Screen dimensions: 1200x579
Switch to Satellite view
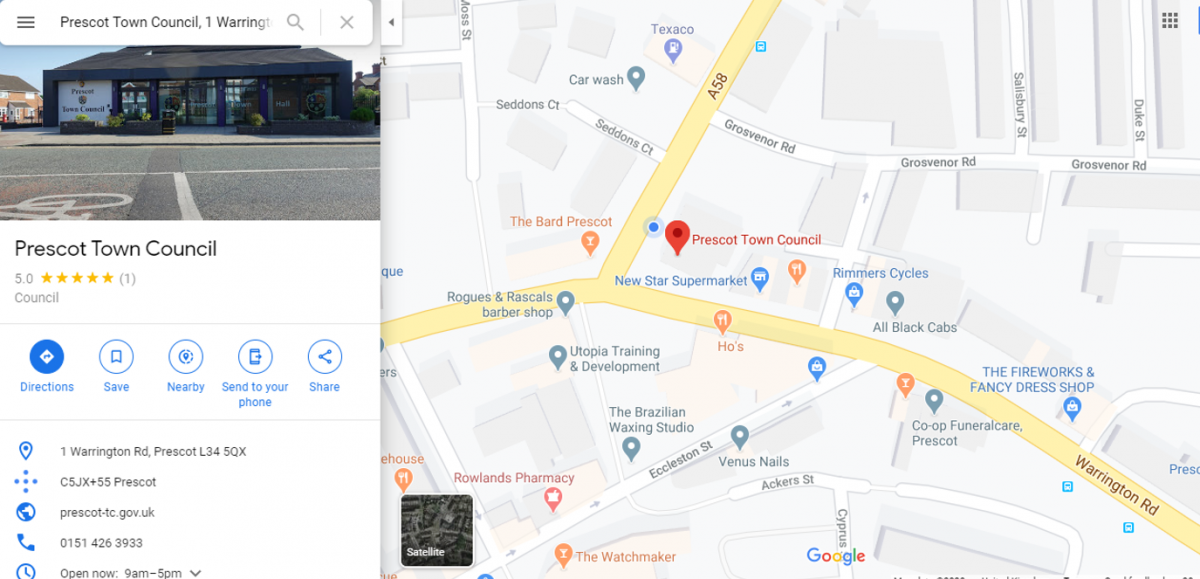pyautogui.click(x=437, y=530)
